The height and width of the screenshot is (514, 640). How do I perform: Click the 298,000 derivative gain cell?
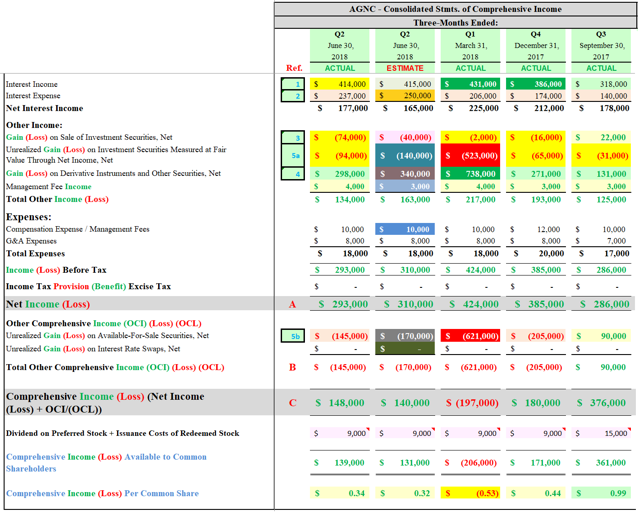340,174
